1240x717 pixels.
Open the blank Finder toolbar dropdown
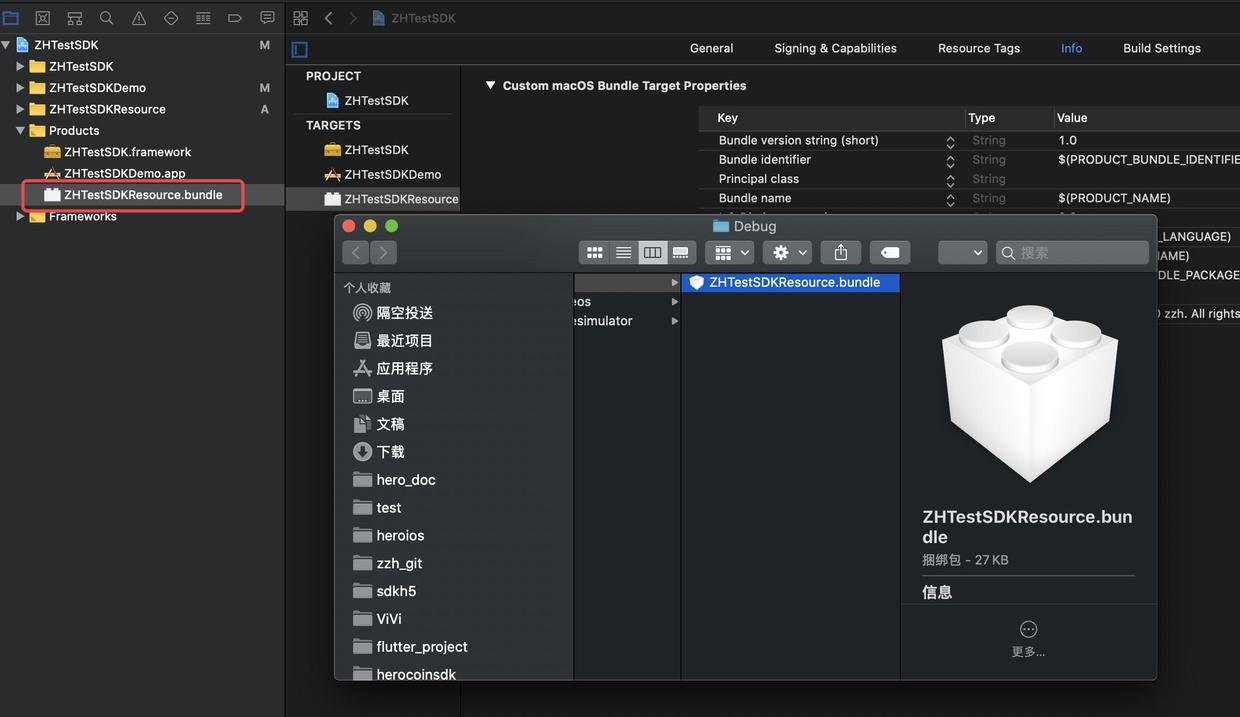click(963, 252)
